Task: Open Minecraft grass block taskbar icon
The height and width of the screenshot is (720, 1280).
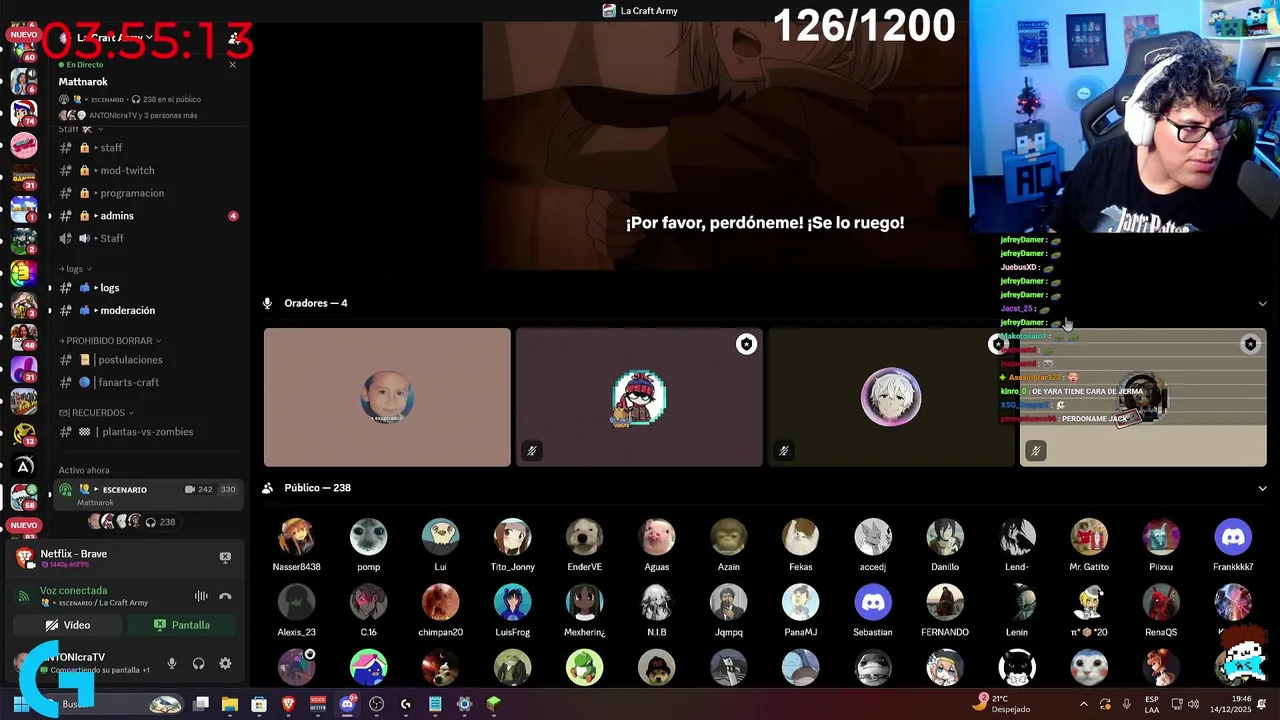Action: [493, 704]
